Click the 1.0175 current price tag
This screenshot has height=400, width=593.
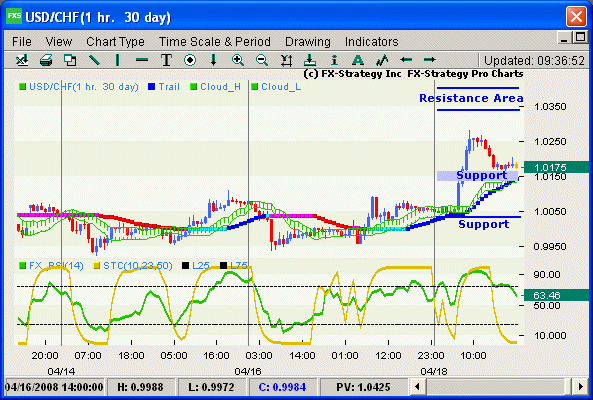pos(556,167)
